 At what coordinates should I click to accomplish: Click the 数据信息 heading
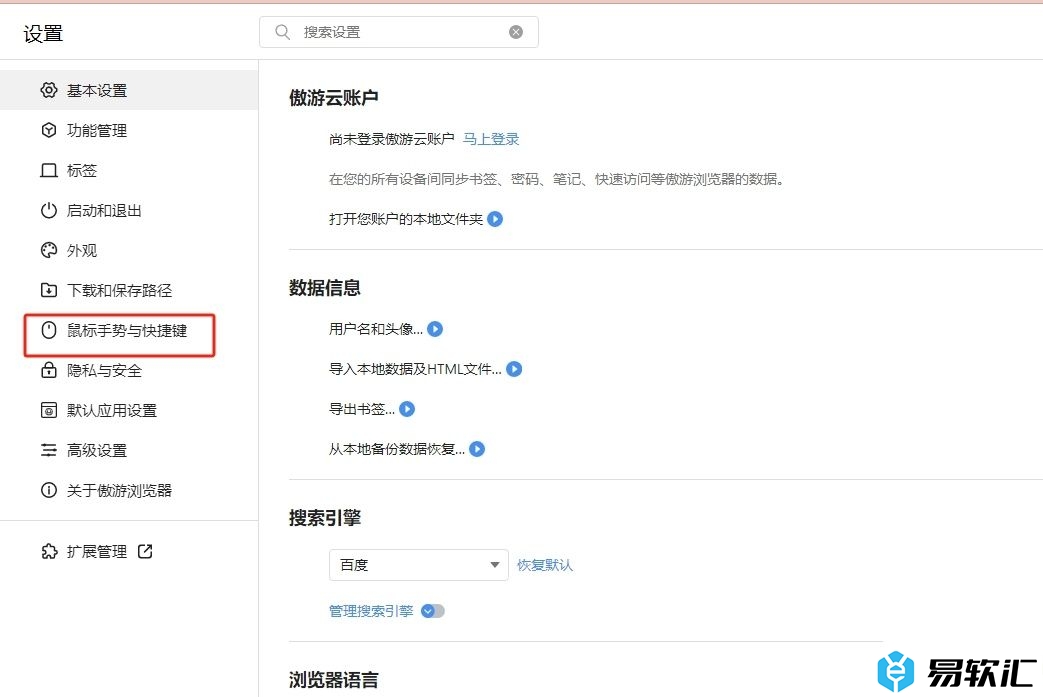pos(325,287)
